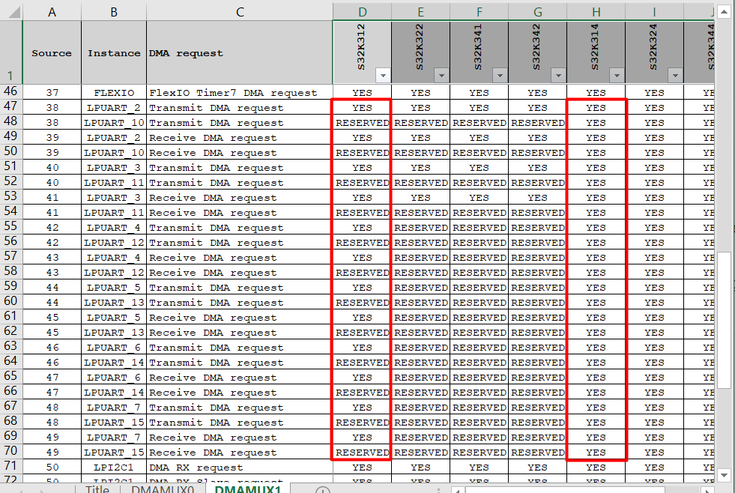Select column I header

654,11
